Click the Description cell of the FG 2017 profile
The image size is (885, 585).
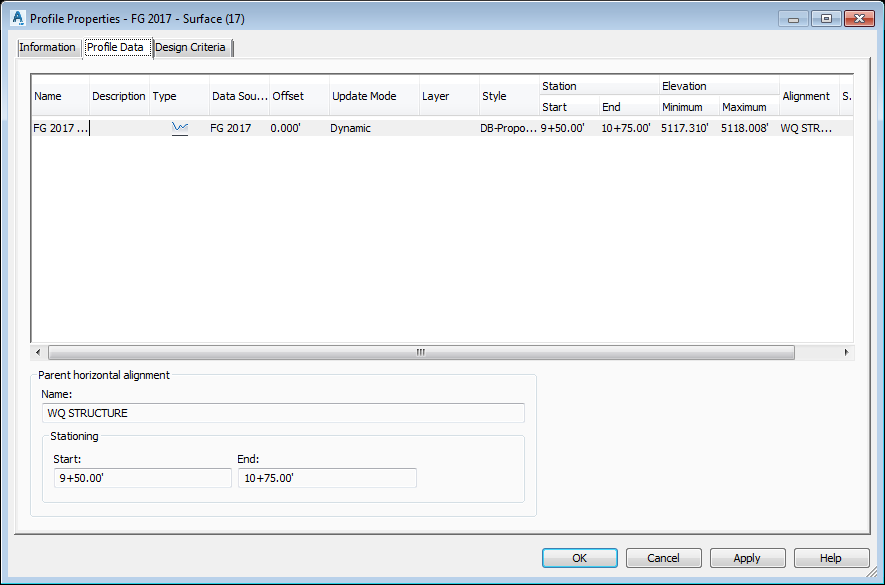(x=117, y=128)
